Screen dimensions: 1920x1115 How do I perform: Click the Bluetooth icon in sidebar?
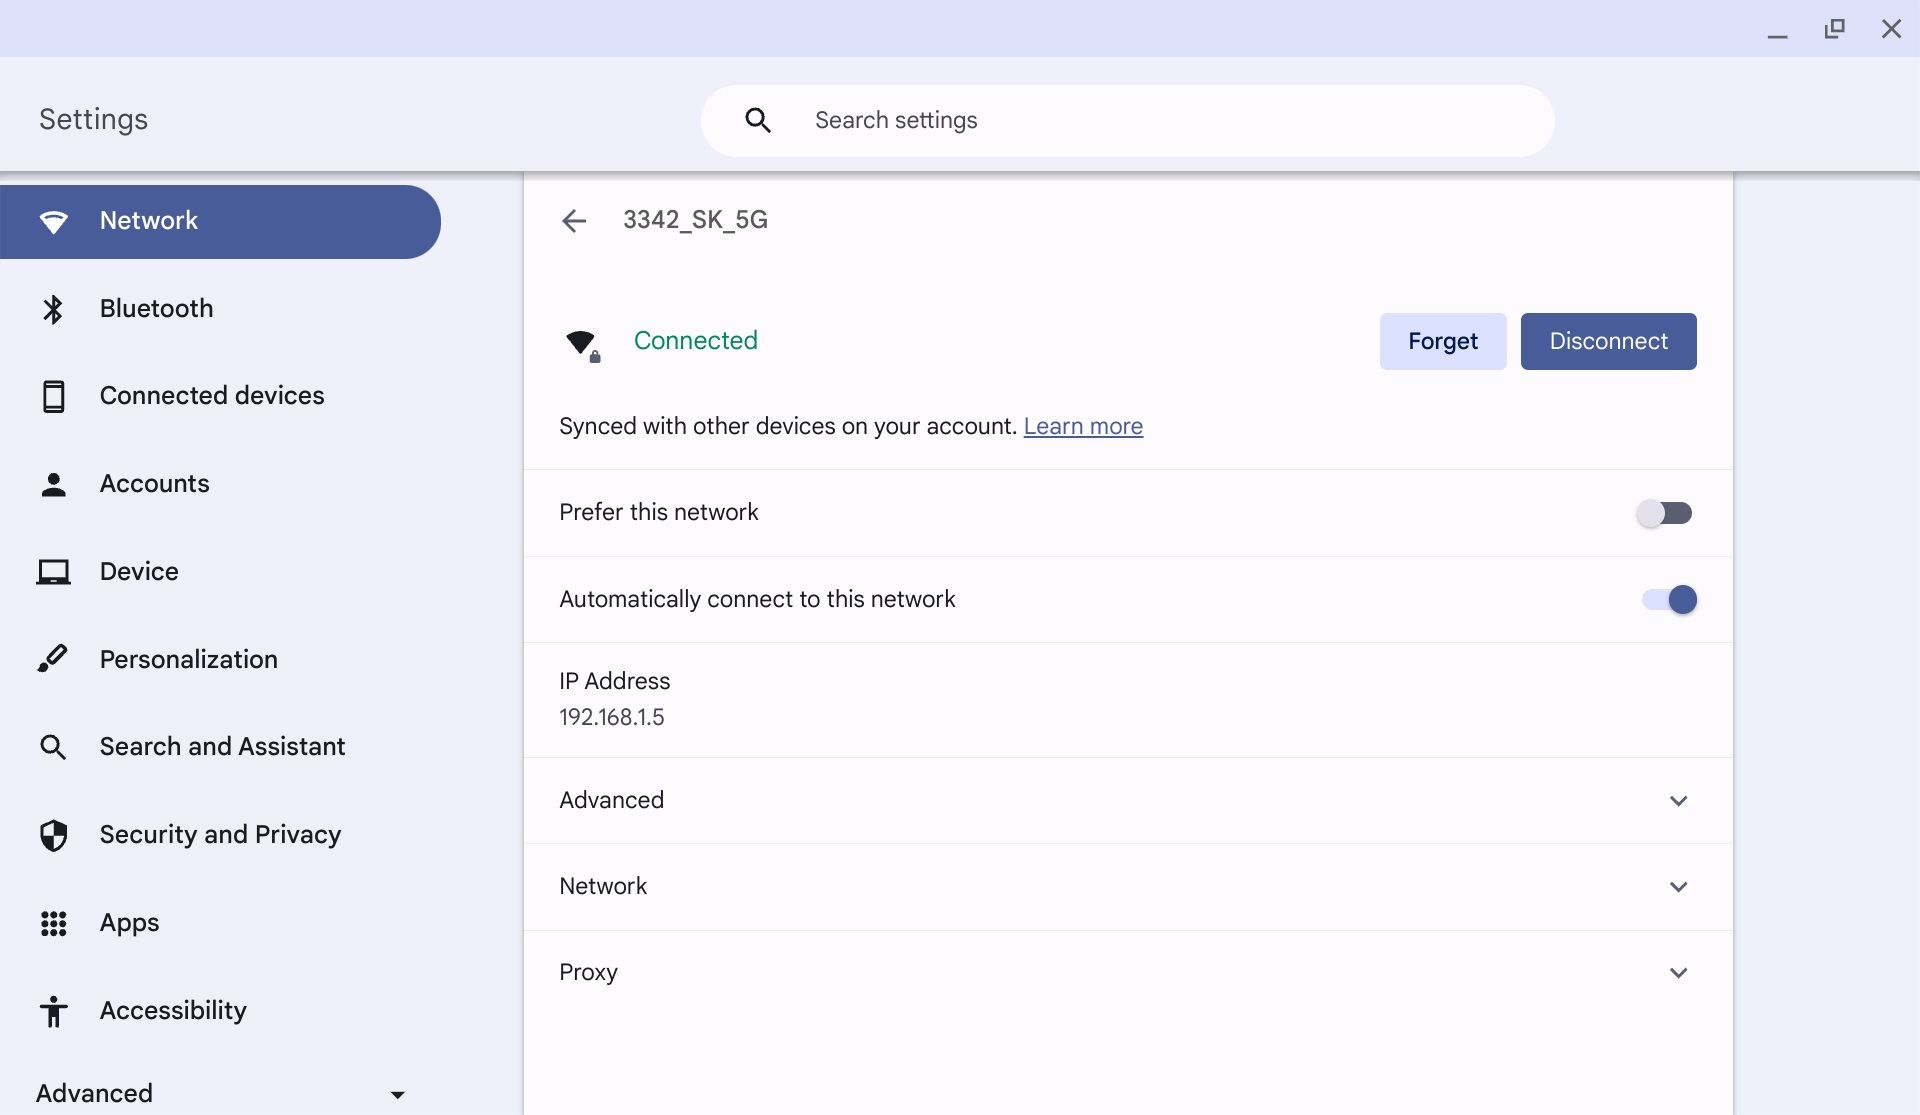(53, 309)
